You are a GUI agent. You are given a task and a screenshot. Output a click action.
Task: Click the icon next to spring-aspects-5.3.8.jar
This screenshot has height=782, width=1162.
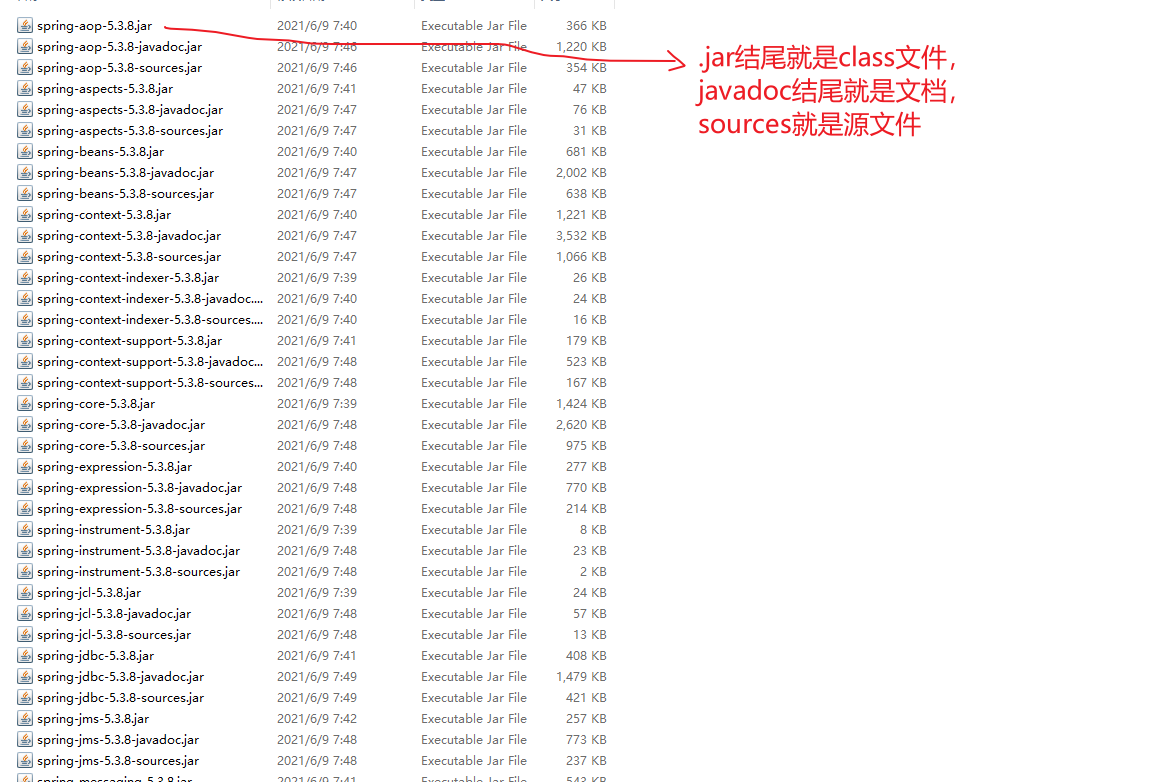point(25,89)
